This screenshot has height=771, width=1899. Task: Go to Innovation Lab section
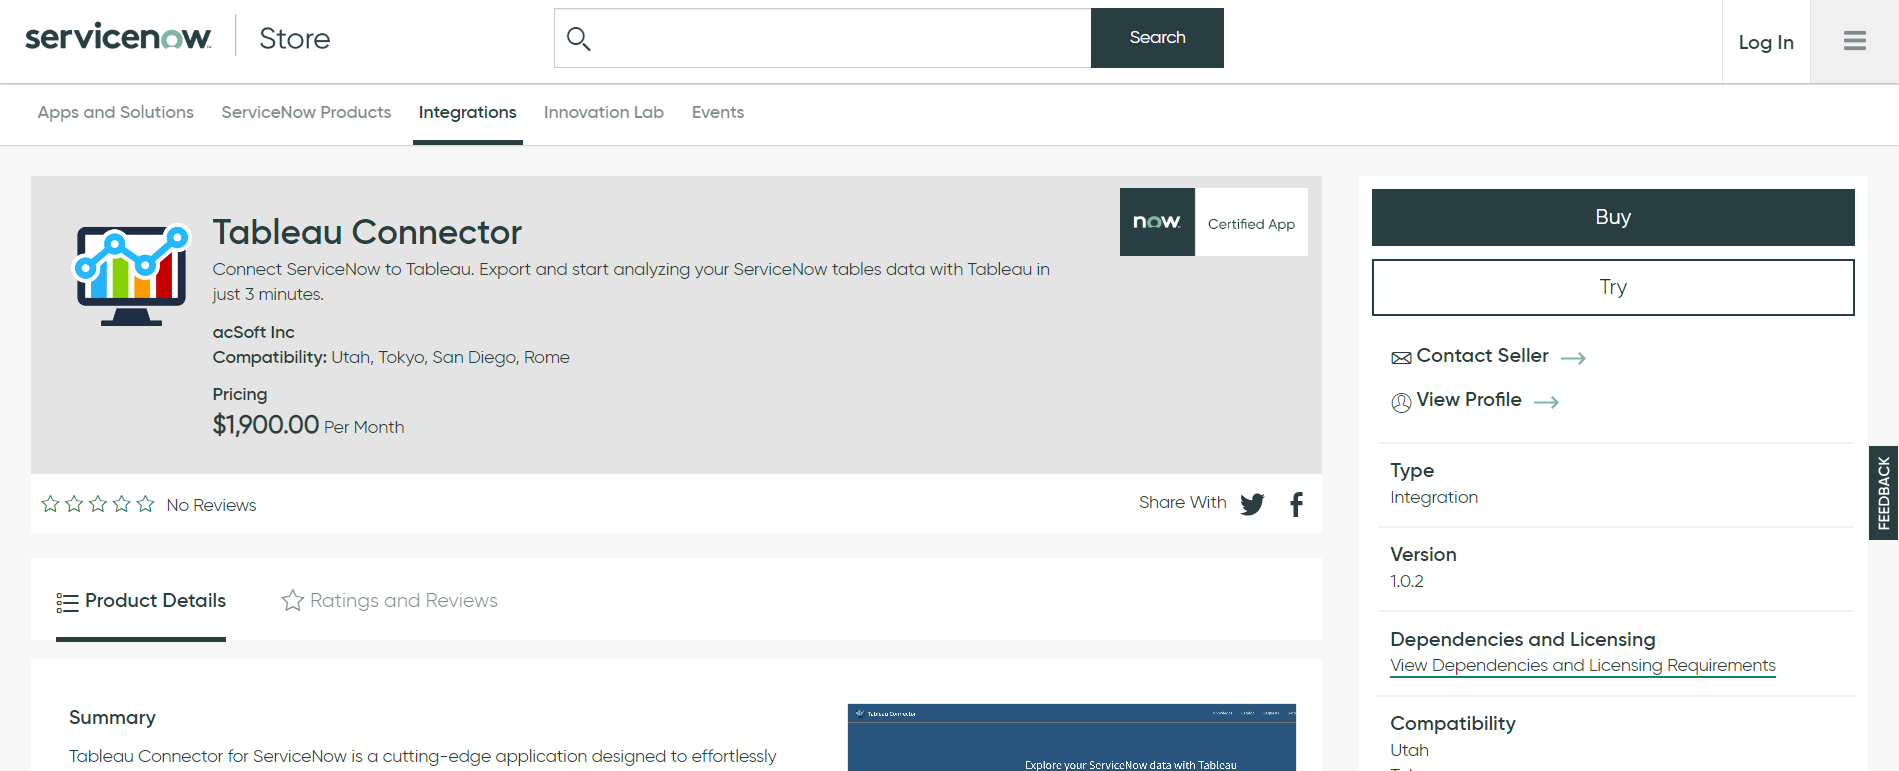[604, 112]
